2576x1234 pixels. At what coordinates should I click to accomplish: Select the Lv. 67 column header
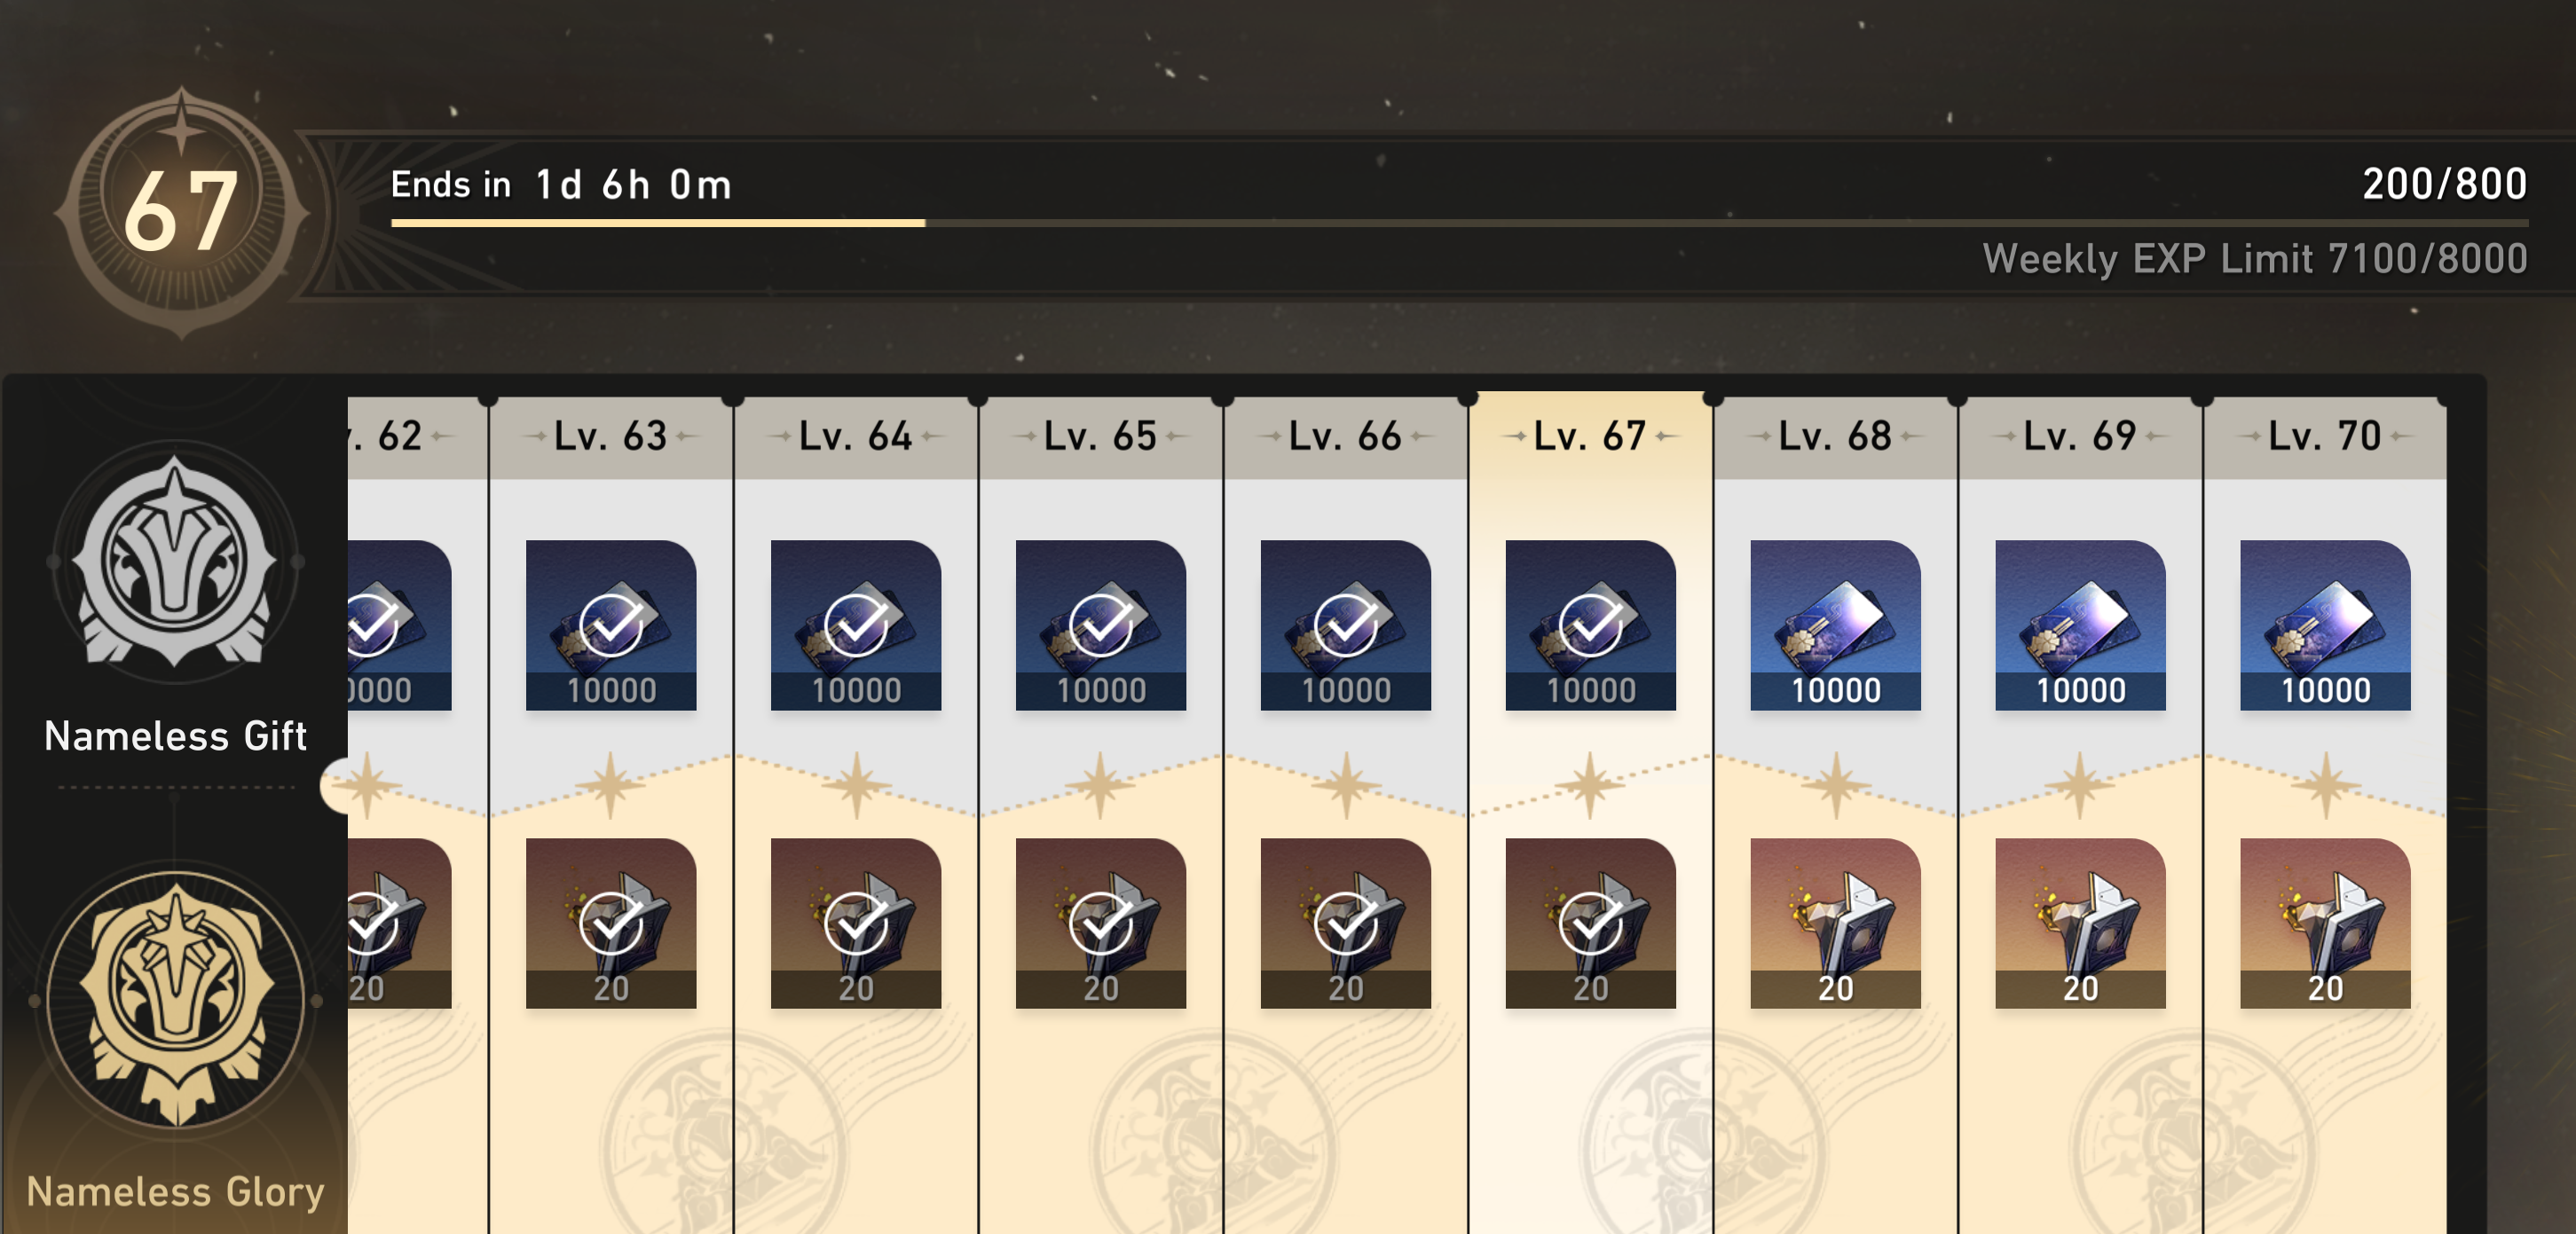click(x=1590, y=436)
